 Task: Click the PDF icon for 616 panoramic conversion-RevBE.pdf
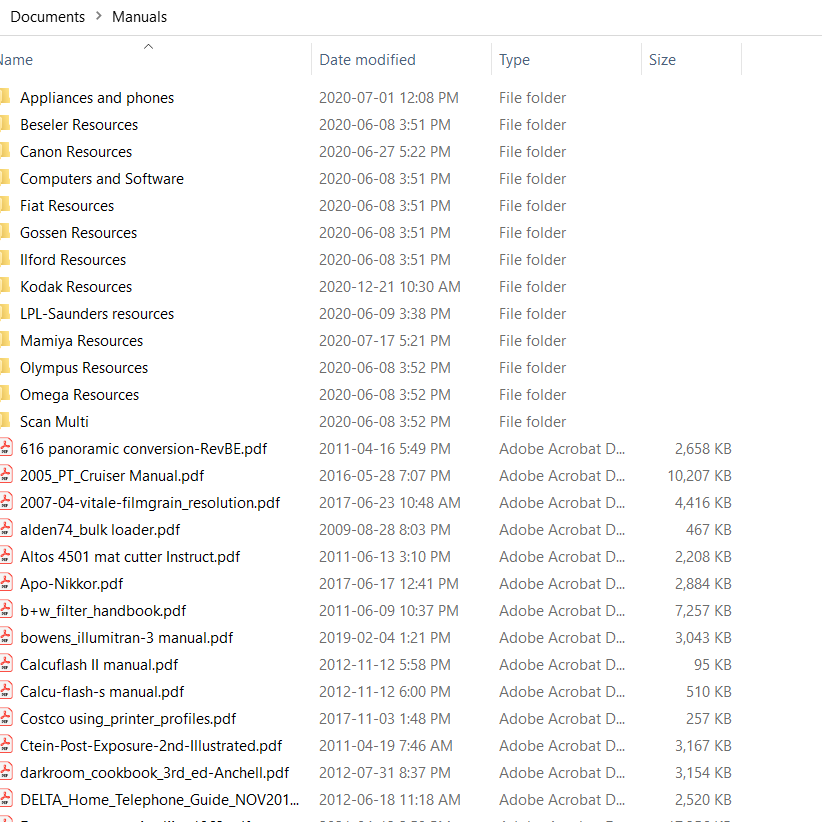(6, 448)
